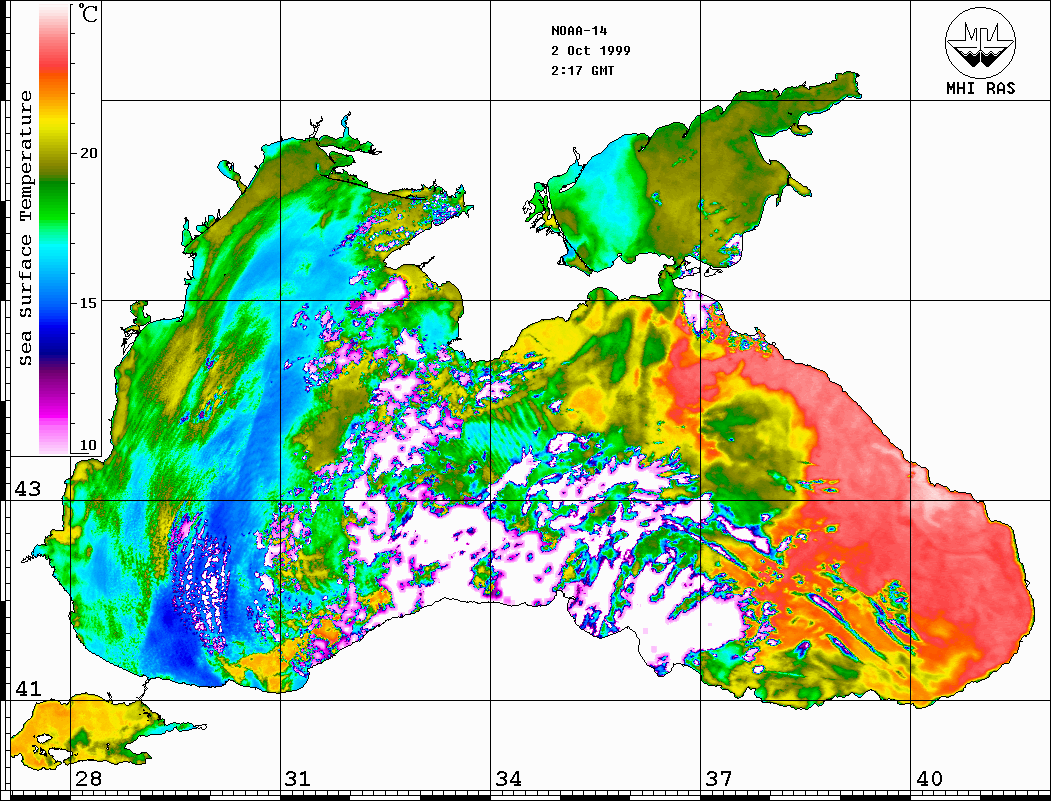Click the longitude label '34'

coord(509,778)
